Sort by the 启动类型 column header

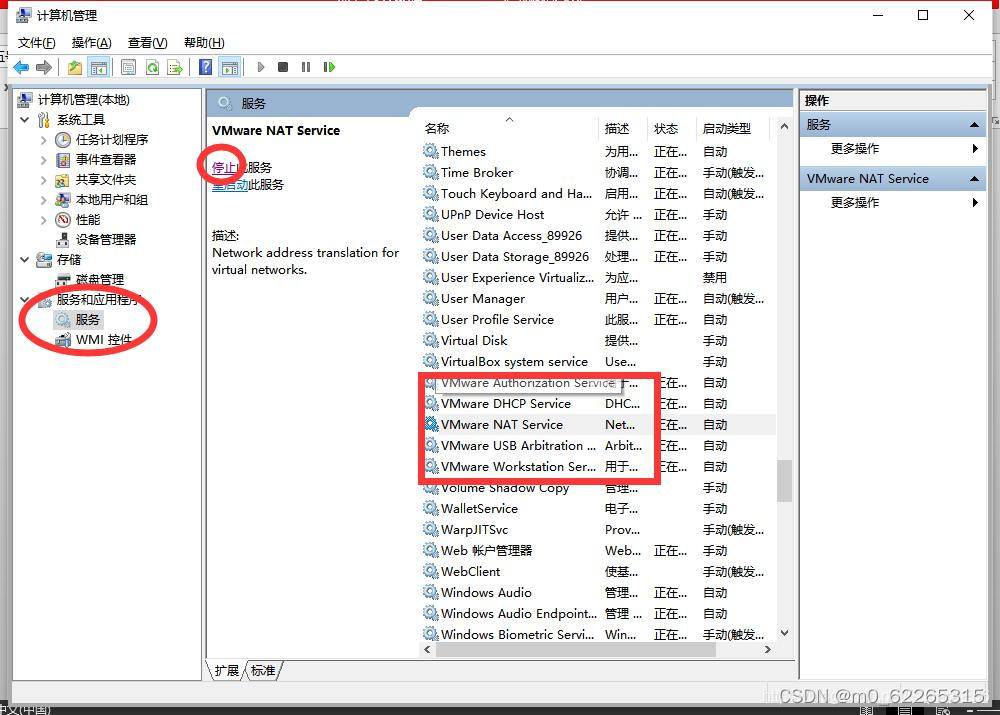click(733, 128)
